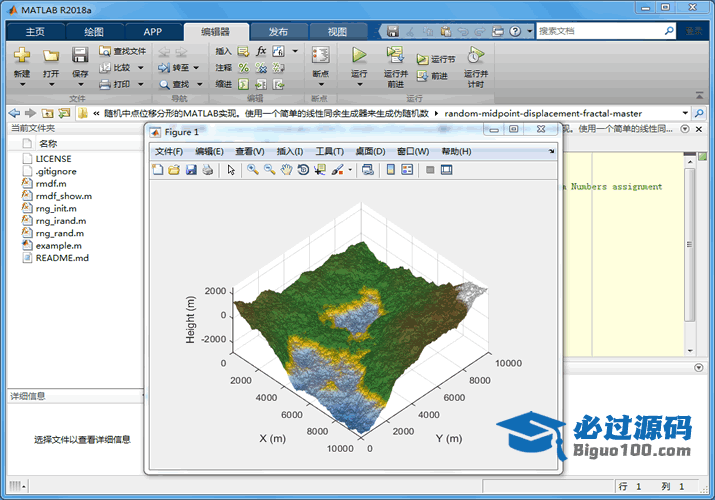Toggle edit plot arrow tool in Figure 1
This screenshot has width=715, height=500.
pos(231,170)
